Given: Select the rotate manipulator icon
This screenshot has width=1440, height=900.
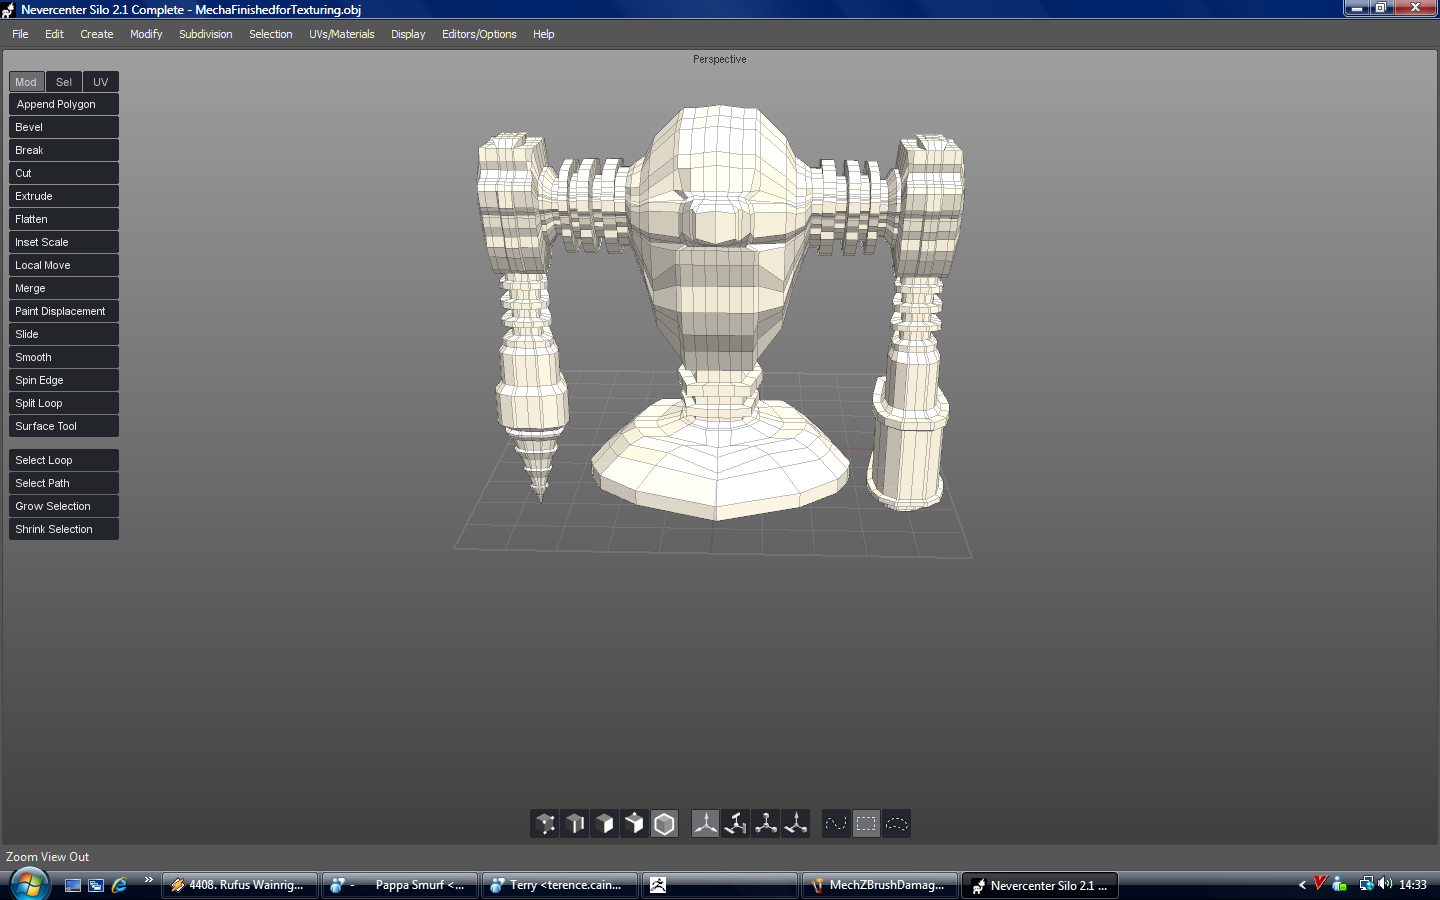Looking at the screenshot, I should tap(736, 824).
